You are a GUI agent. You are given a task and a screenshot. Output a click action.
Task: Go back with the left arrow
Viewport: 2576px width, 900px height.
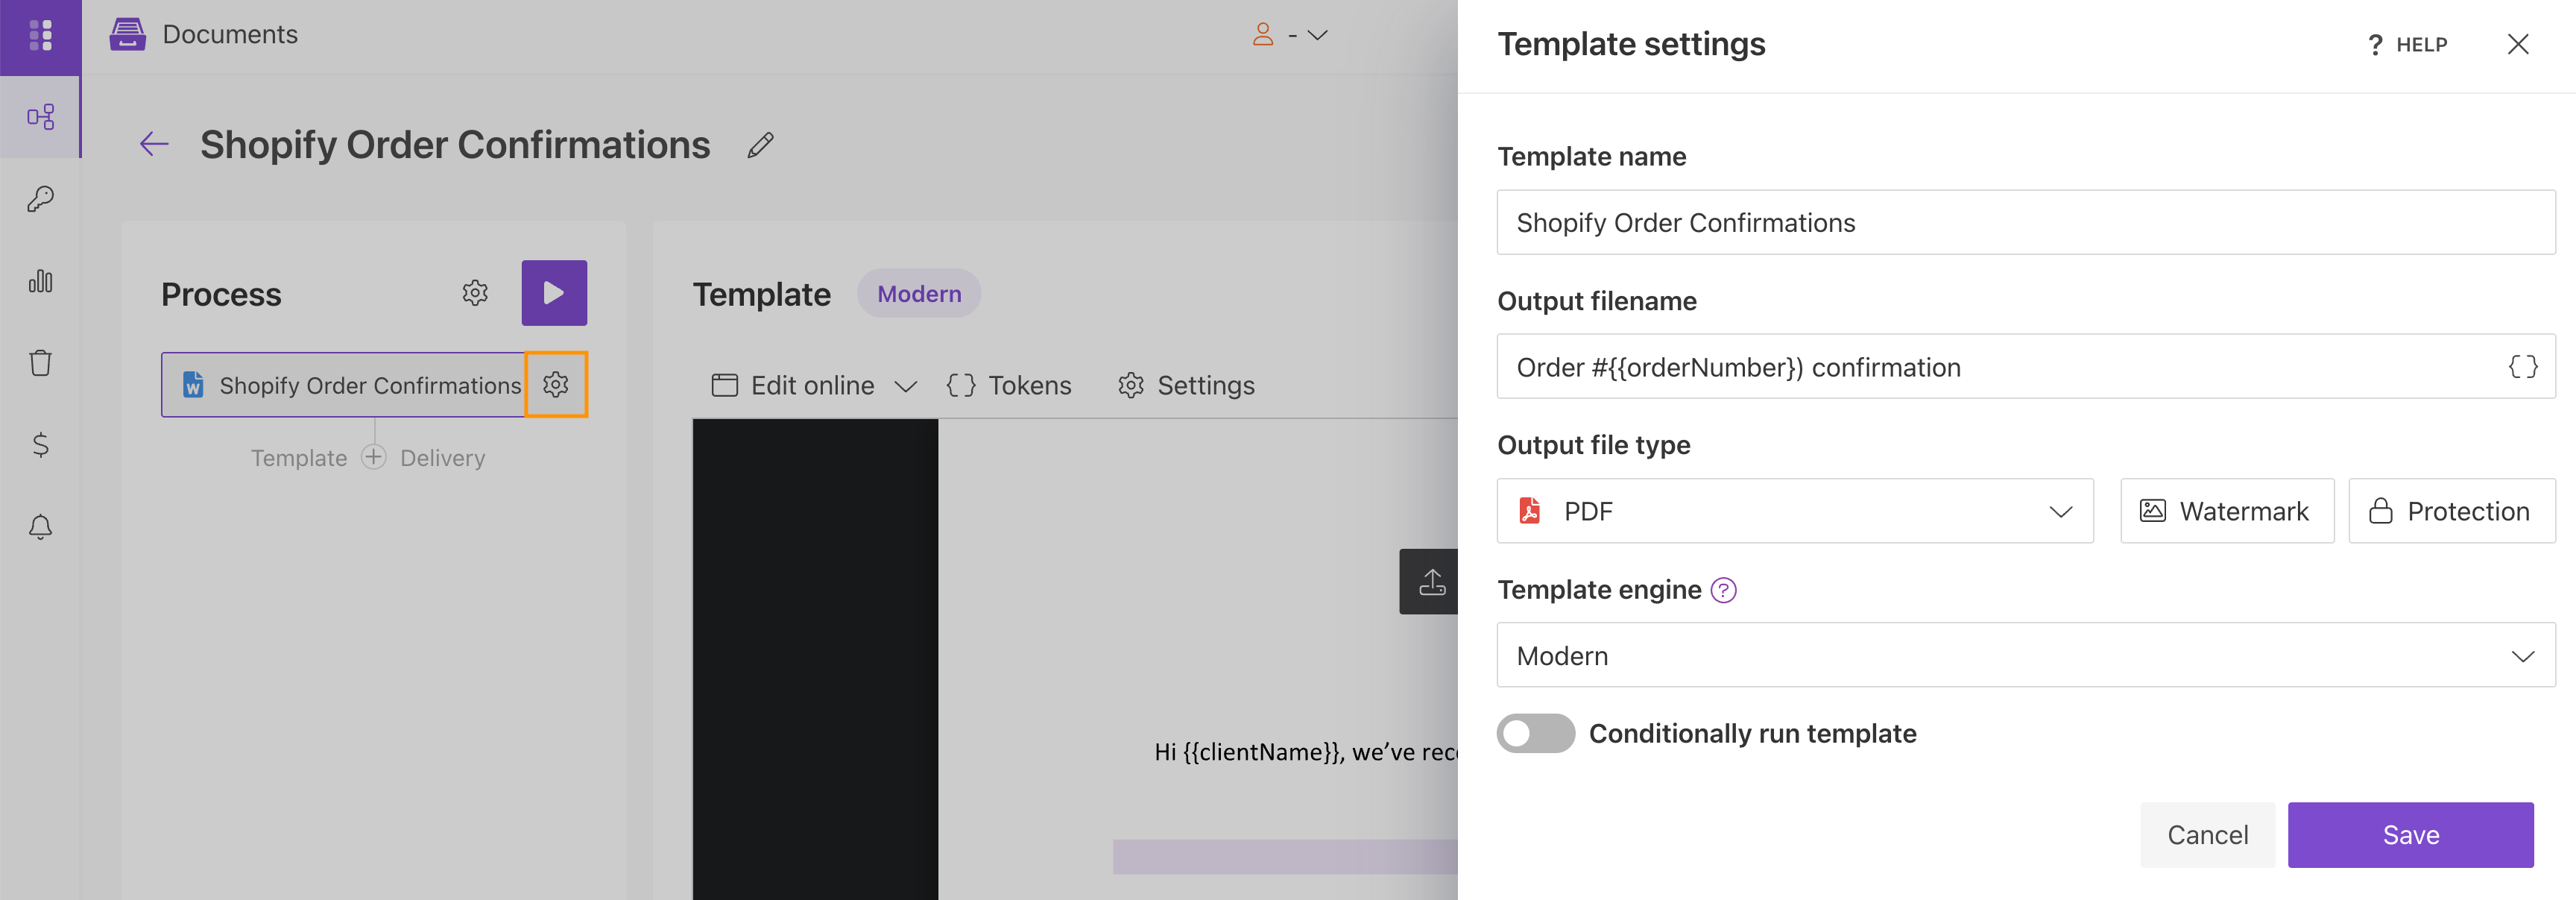pyautogui.click(x=154, y=144)
